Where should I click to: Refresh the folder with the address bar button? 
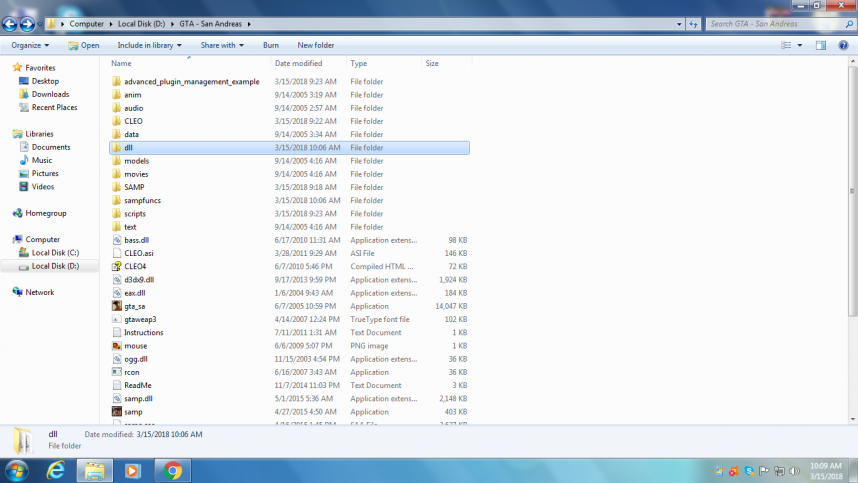click(x=693, y=24)
